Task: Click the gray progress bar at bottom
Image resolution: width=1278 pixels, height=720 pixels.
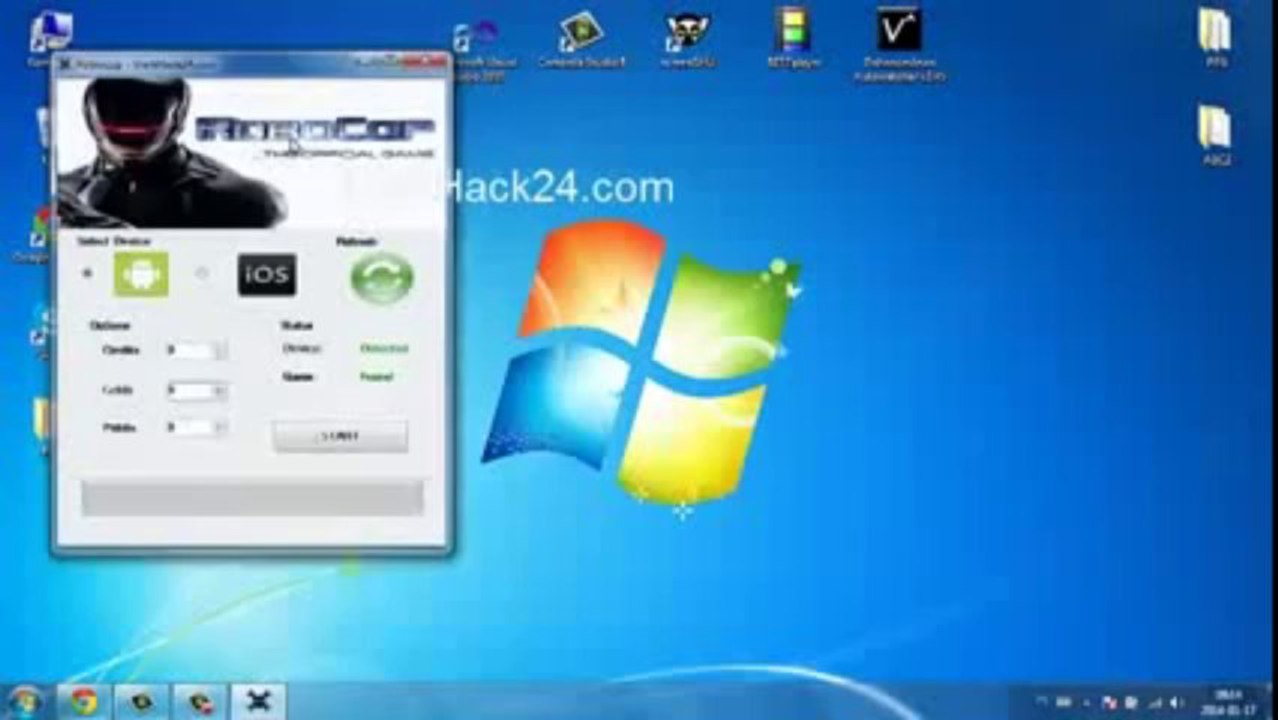Action: (x=251, y=498)
